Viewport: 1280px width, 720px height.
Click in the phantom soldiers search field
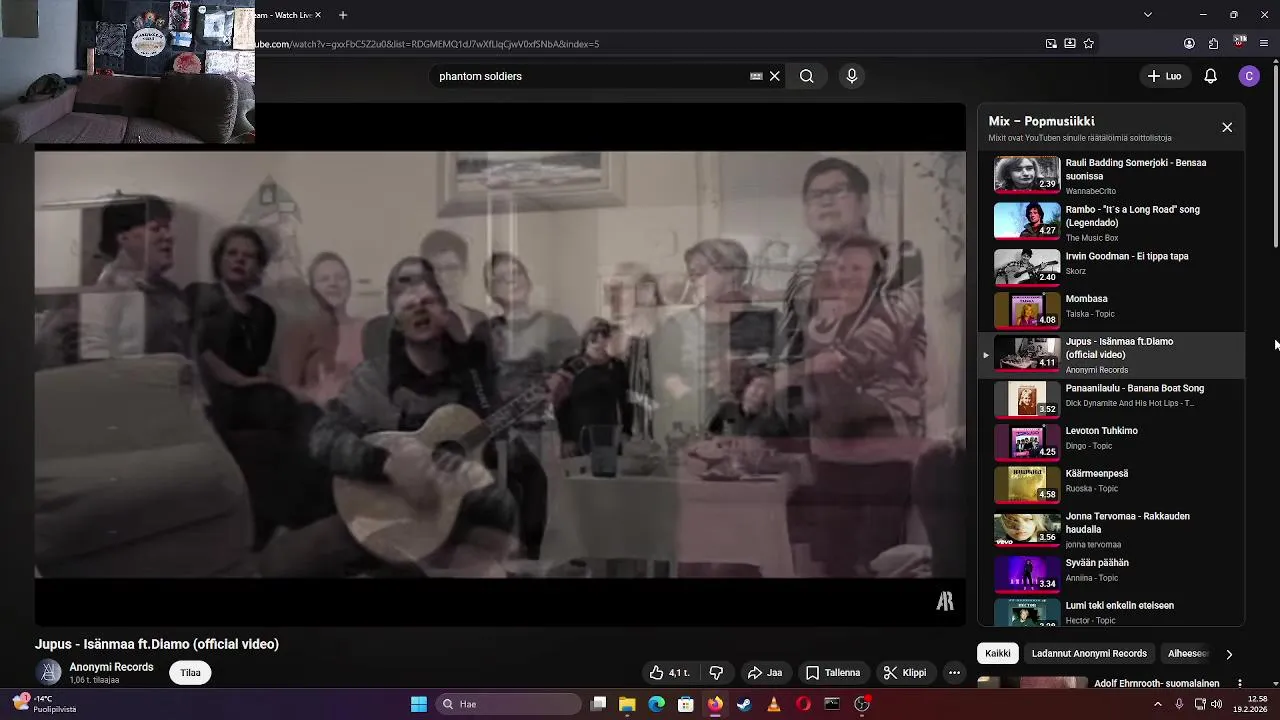coord(590,76)
